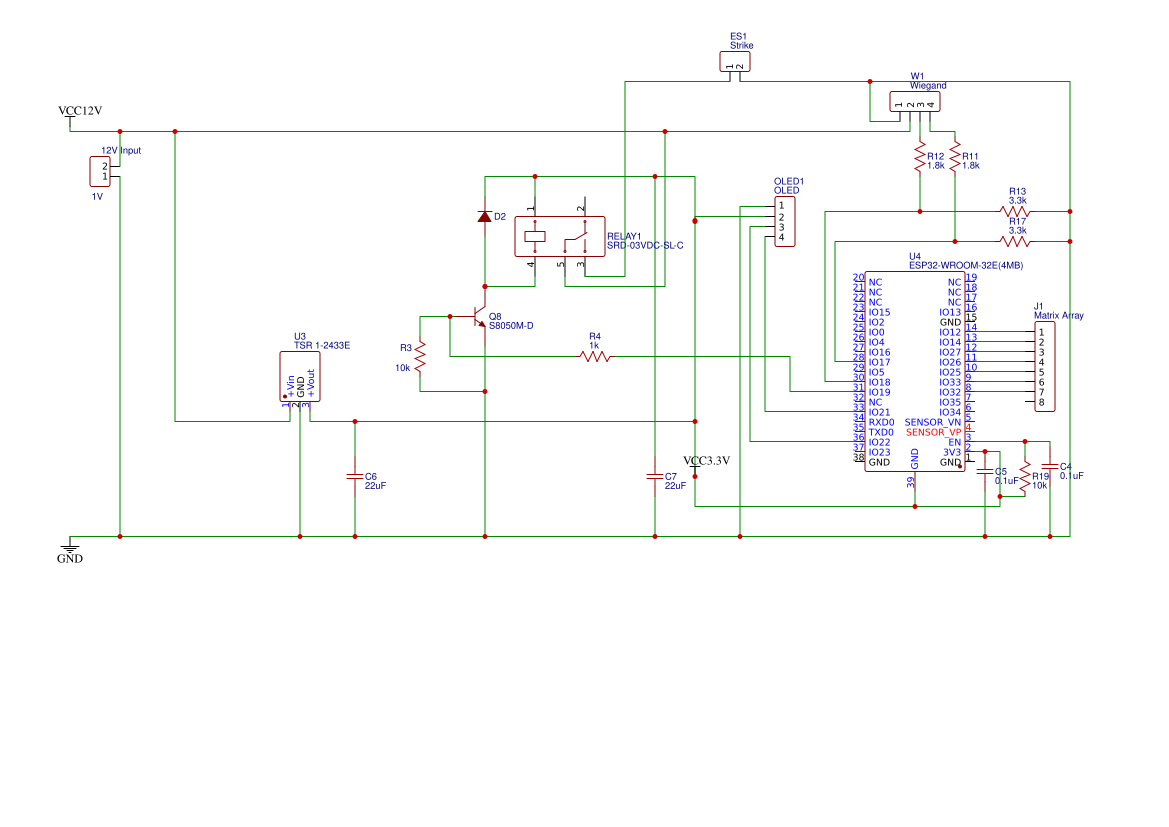Select the TXD0 pin label
Image resolution: width=1169 pixels, height=827 pixels.
pos(881,433)
